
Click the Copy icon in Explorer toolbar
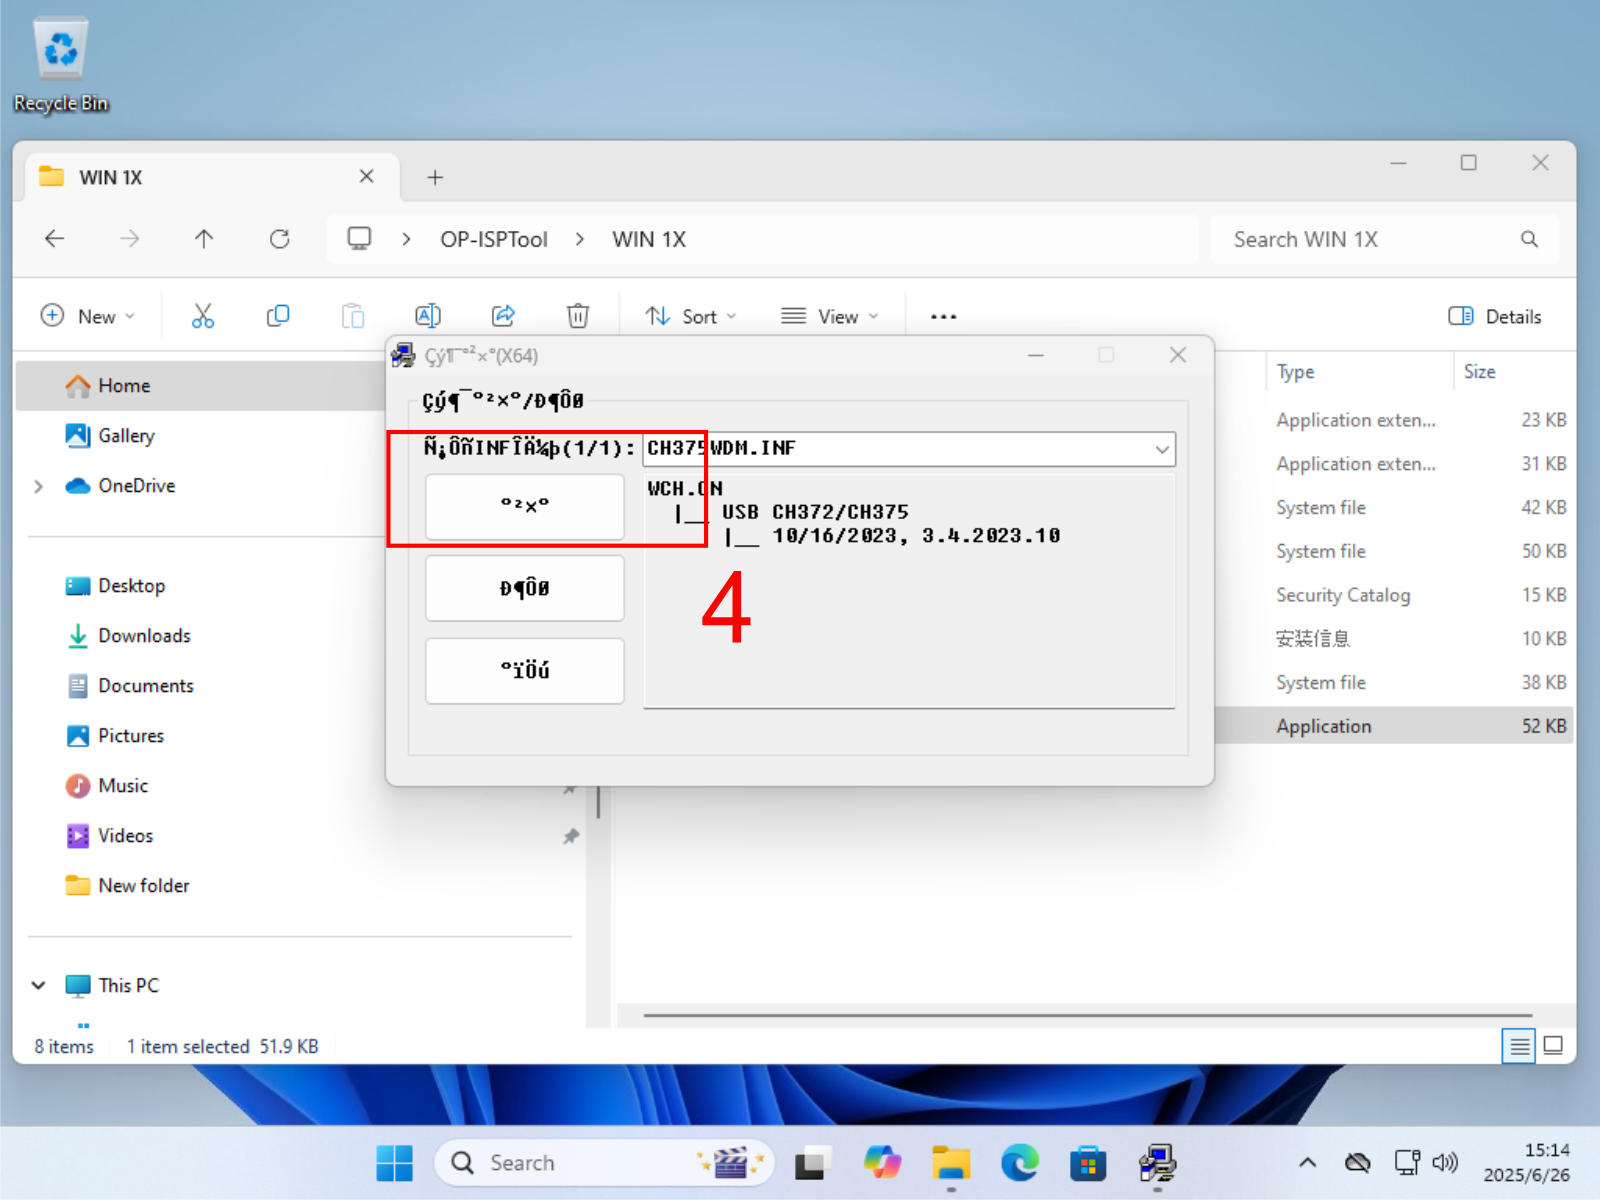tap(278, 316)
